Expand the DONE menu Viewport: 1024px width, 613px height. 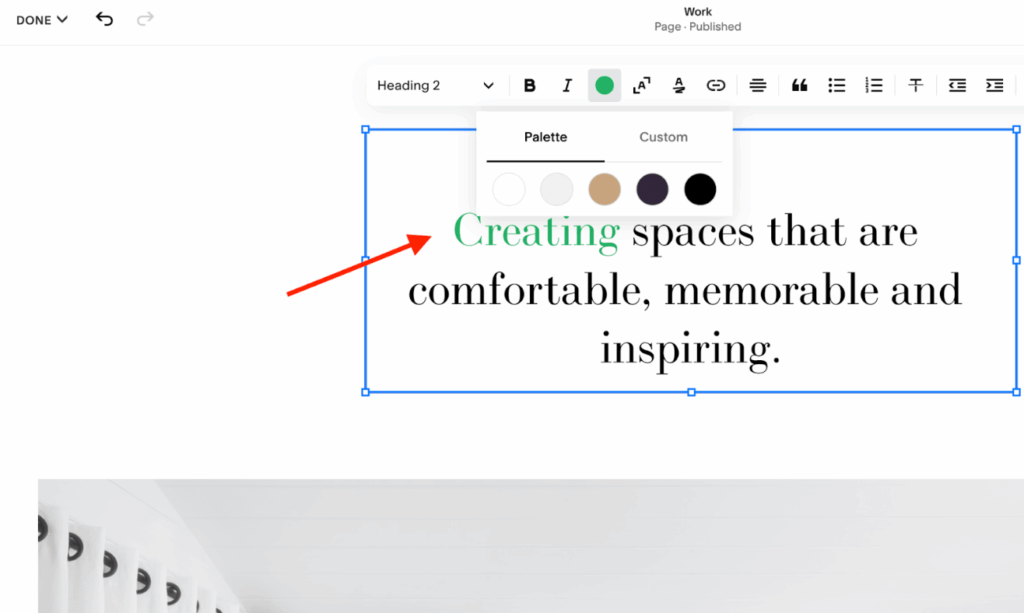[42, 20]
